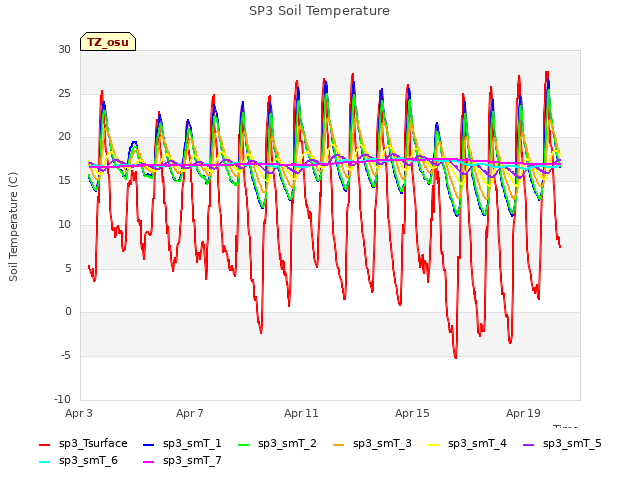Click cyan sp3_smT_6 color marker
The image size is (640, 480).
pos(44,462)
